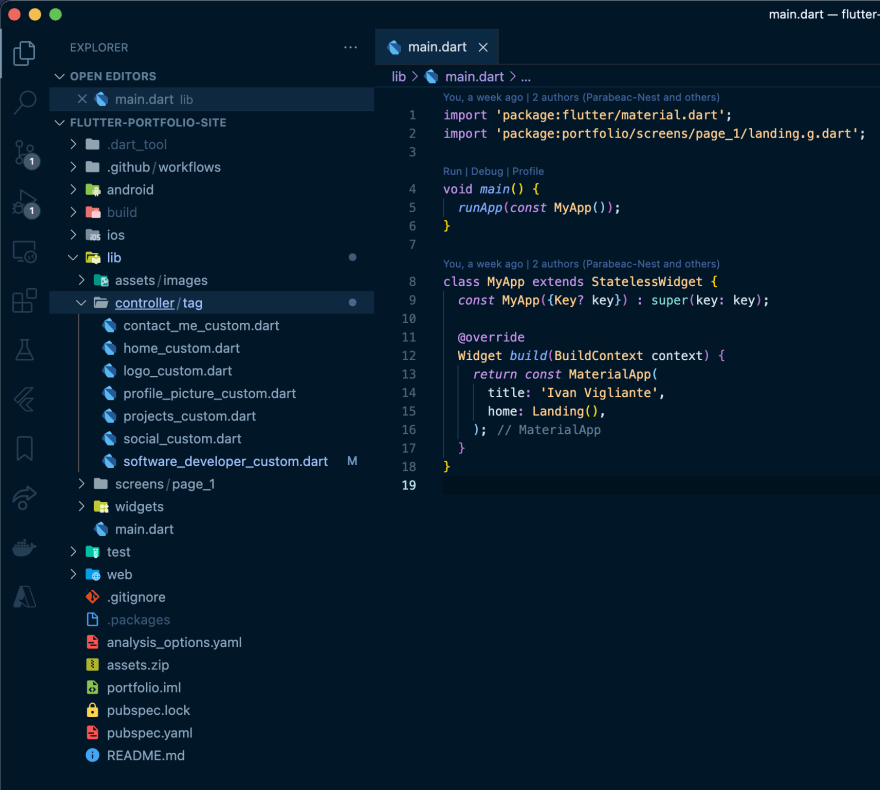Open social_custom.dart file

coord(182,439)
